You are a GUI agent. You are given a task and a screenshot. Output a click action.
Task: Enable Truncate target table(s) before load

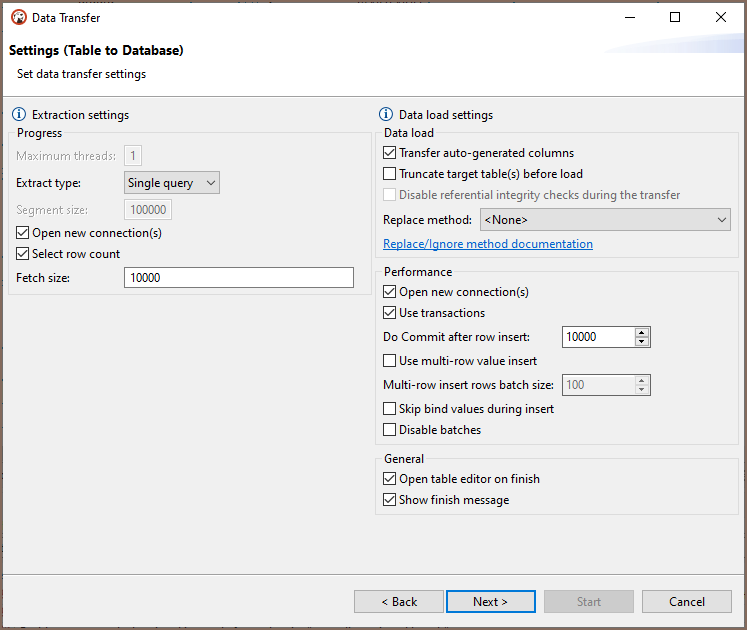coord(390,174)
